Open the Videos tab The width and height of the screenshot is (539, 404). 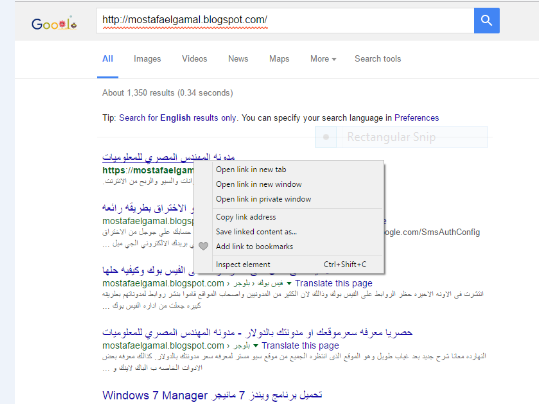coord(195,59)
